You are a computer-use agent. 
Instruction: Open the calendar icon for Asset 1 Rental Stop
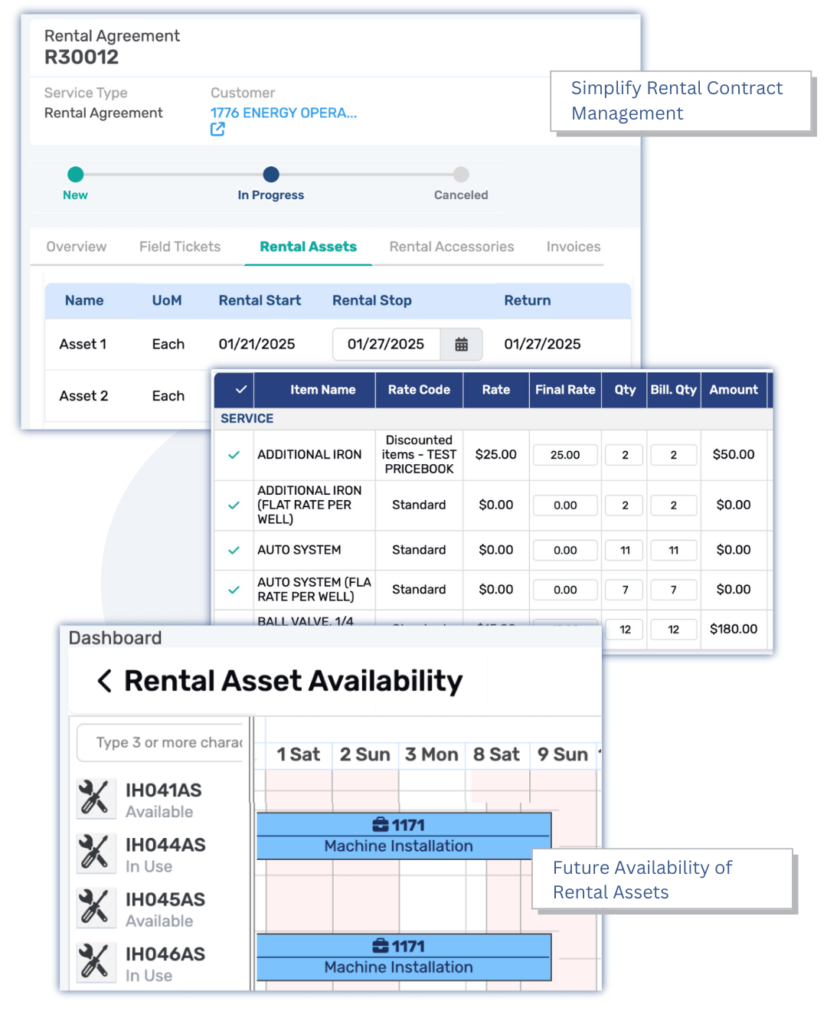point(460,342)
